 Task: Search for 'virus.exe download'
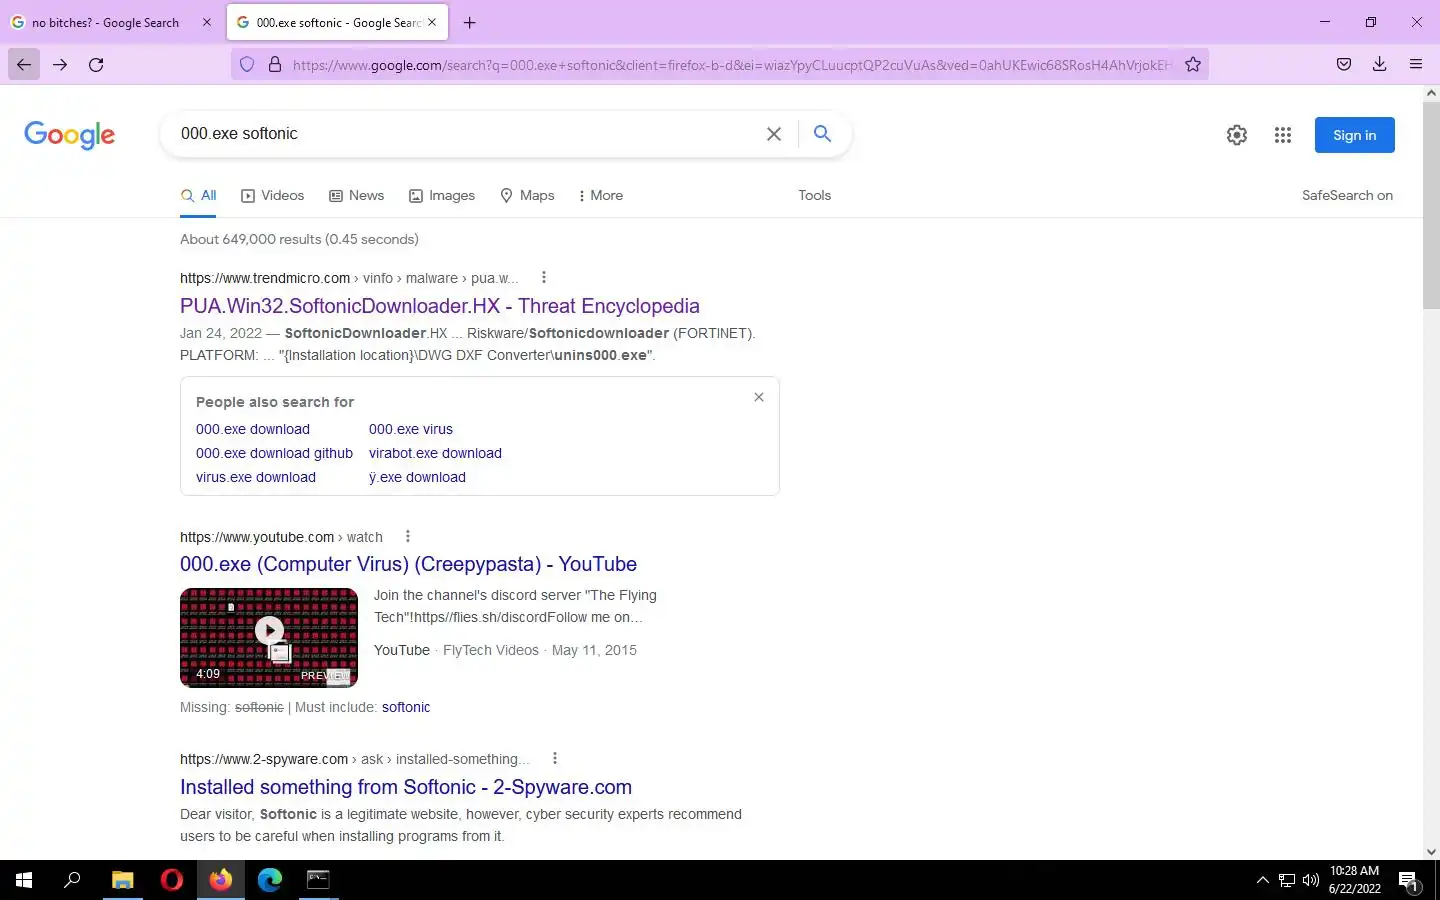pyautogui.click(x=256, y=477)
